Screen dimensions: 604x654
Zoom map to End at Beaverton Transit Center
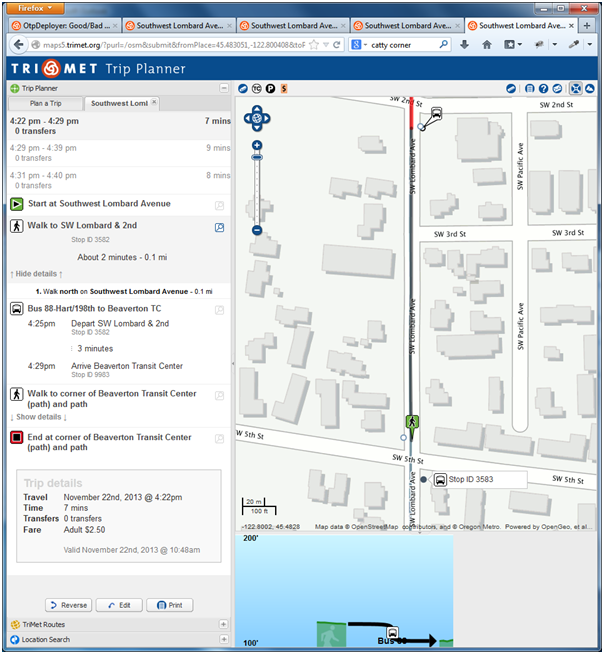pyautogui.click(x=219, y=439)
